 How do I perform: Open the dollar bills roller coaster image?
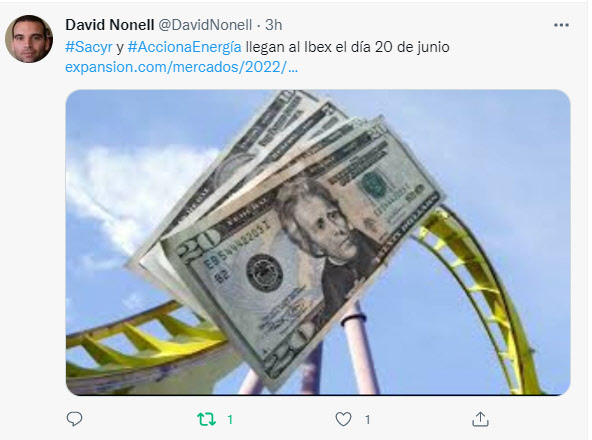(318, 242)
